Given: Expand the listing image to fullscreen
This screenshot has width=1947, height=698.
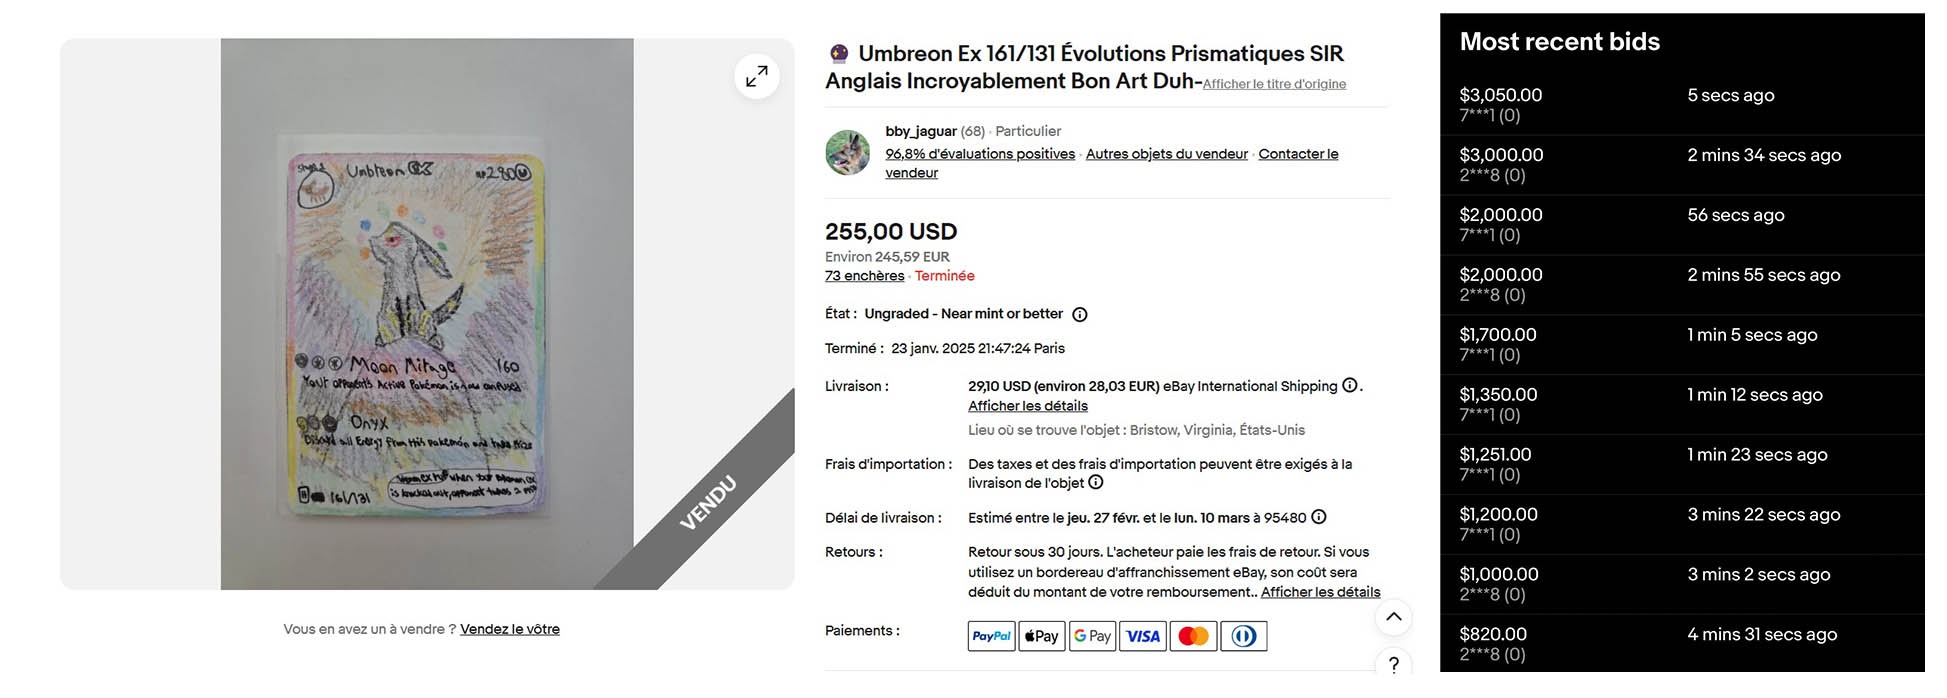Looking at the screenshot, I should coord(757,76).
